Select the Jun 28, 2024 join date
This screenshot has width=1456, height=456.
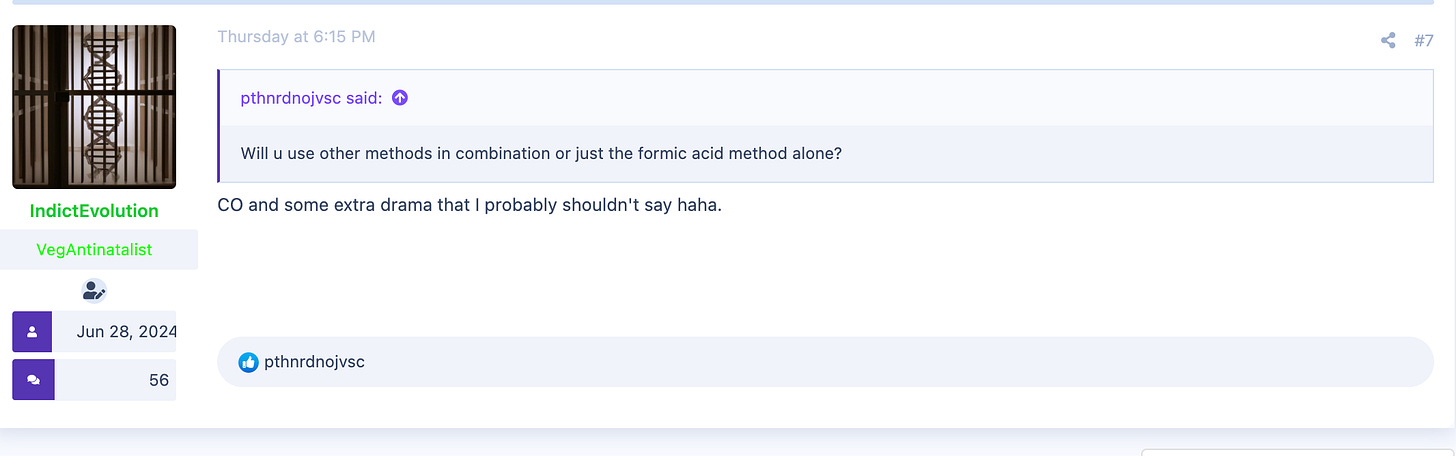coord(127,332)
